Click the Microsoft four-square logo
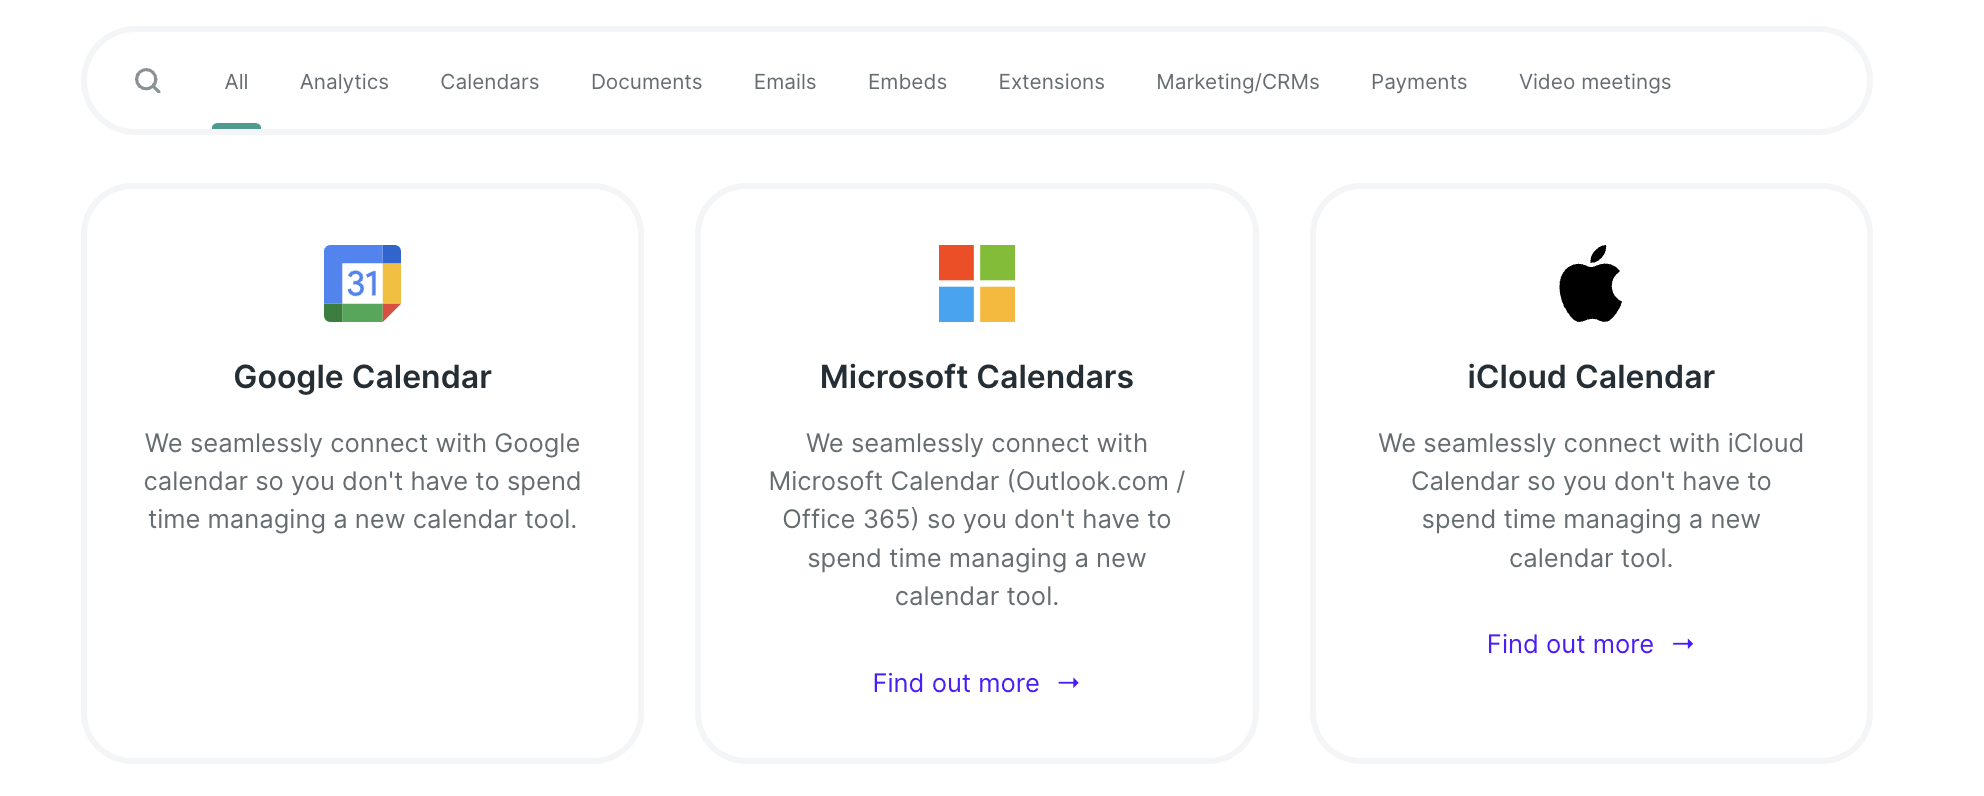The image size is (1984, 796). [977, 283]
